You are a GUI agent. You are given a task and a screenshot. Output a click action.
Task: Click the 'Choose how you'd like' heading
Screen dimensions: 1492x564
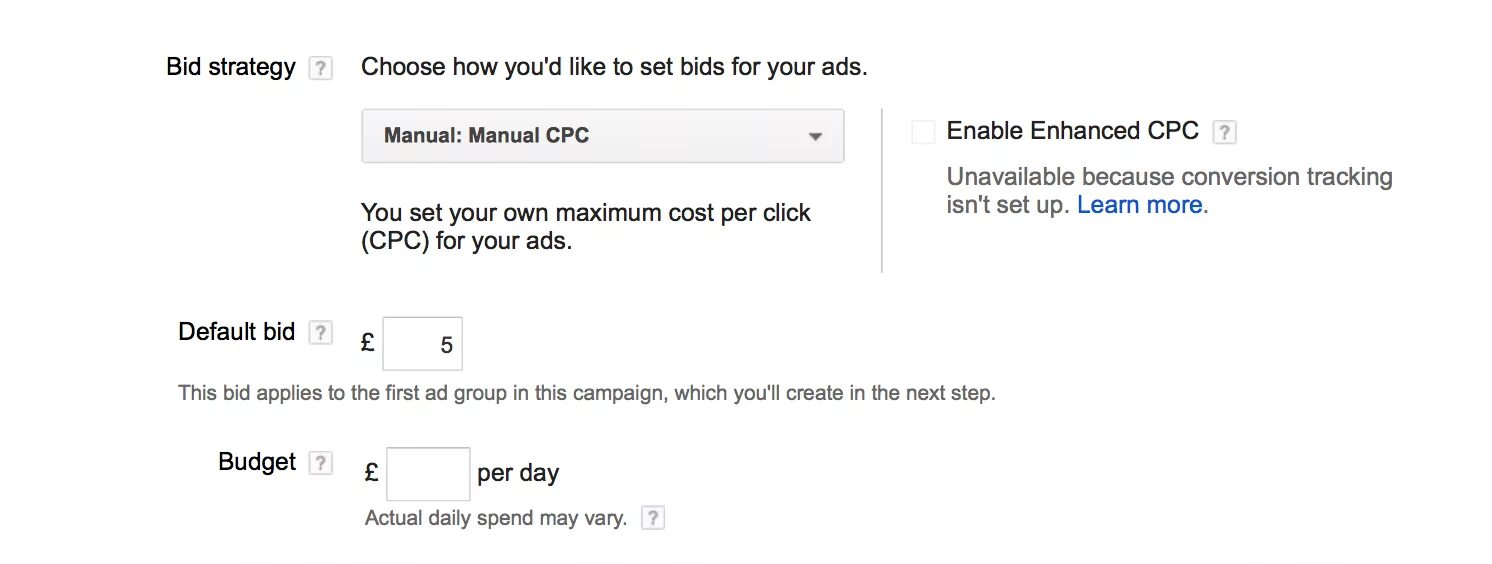coord(613,67)
